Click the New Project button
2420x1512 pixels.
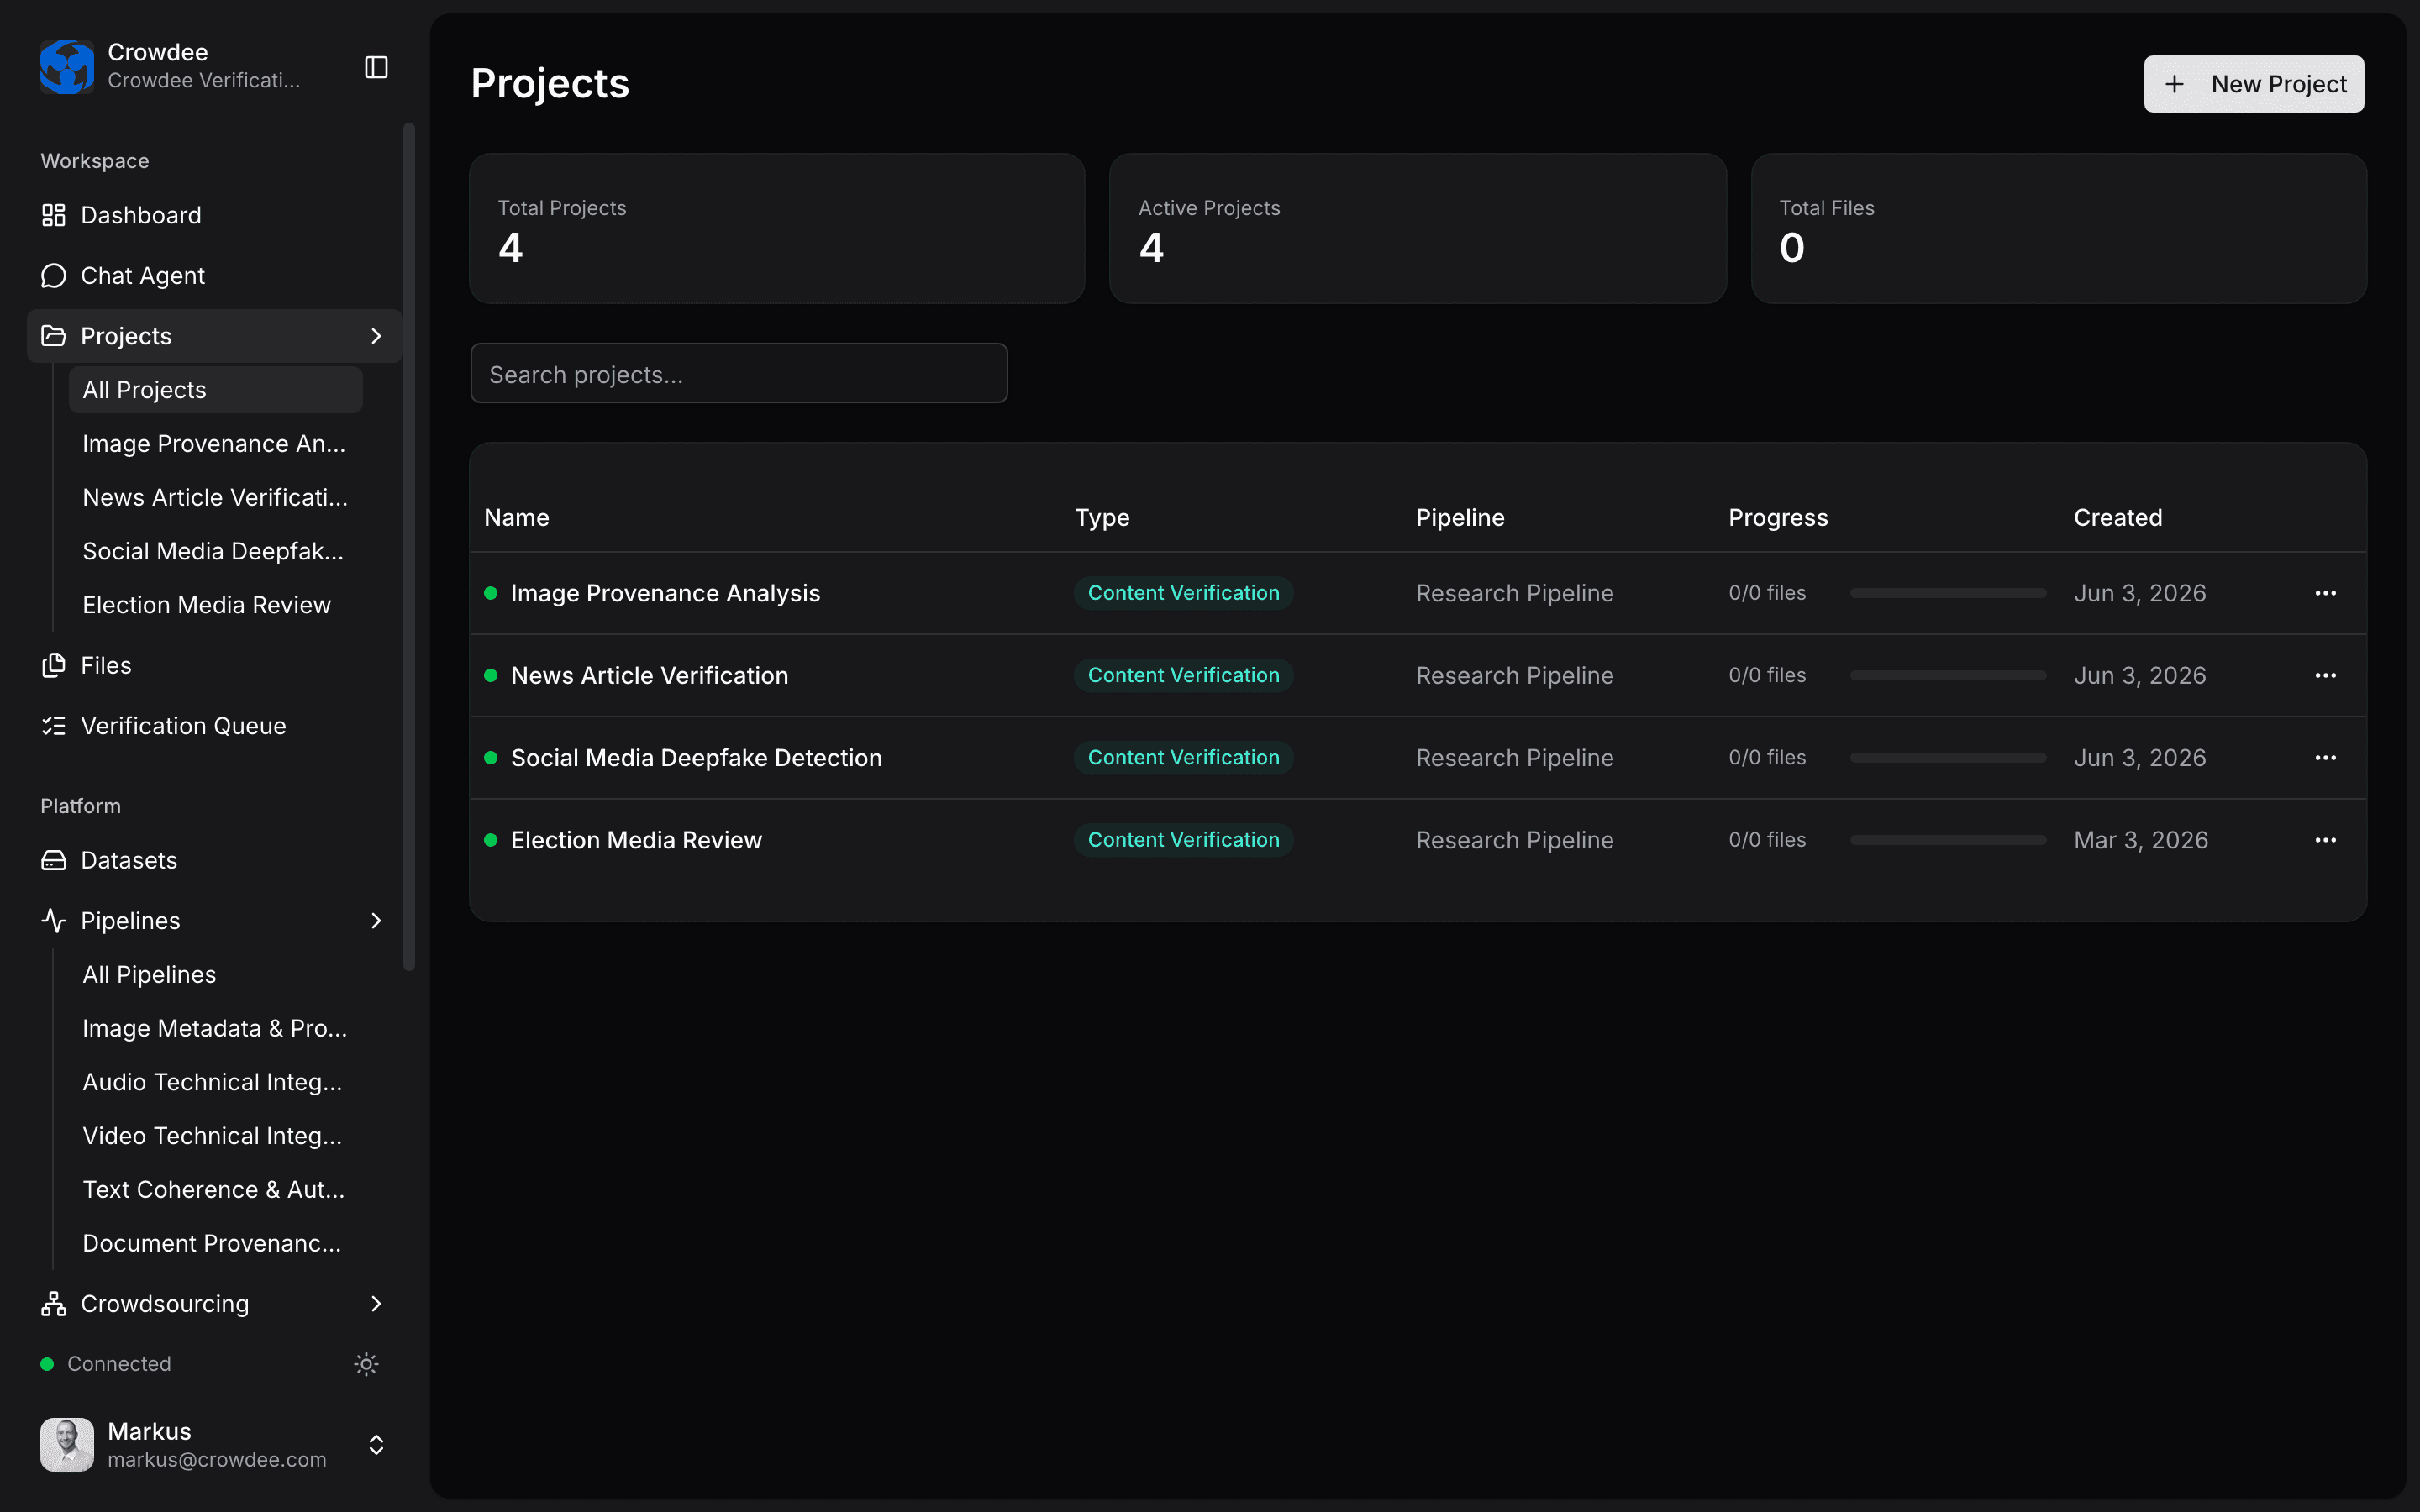pos(2254,84)
